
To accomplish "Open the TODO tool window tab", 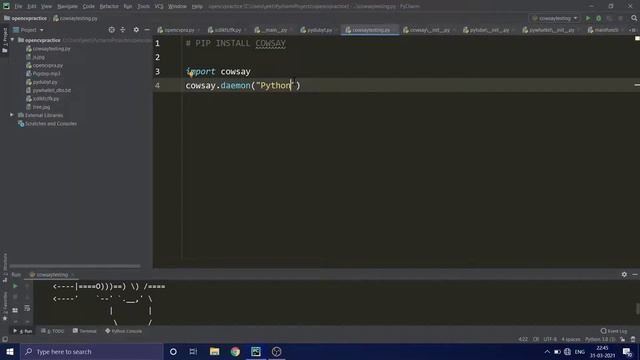I will coord(53,331).
